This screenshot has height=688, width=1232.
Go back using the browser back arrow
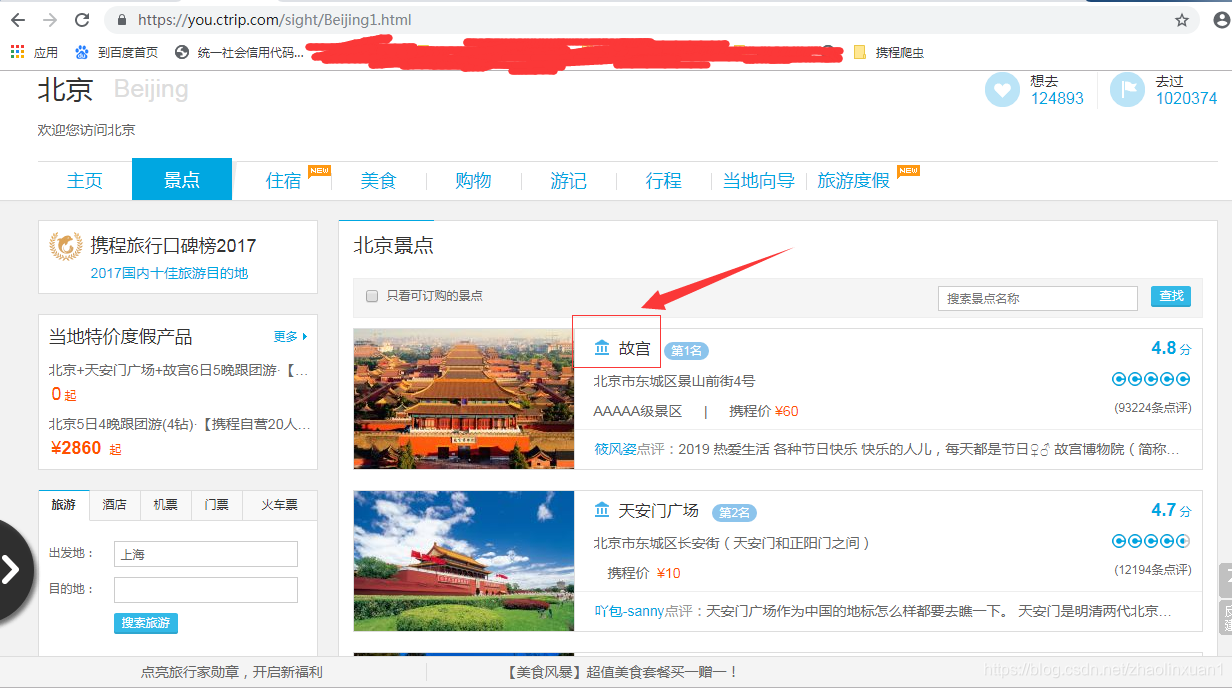pyautogui.click(x=18, y=20)
